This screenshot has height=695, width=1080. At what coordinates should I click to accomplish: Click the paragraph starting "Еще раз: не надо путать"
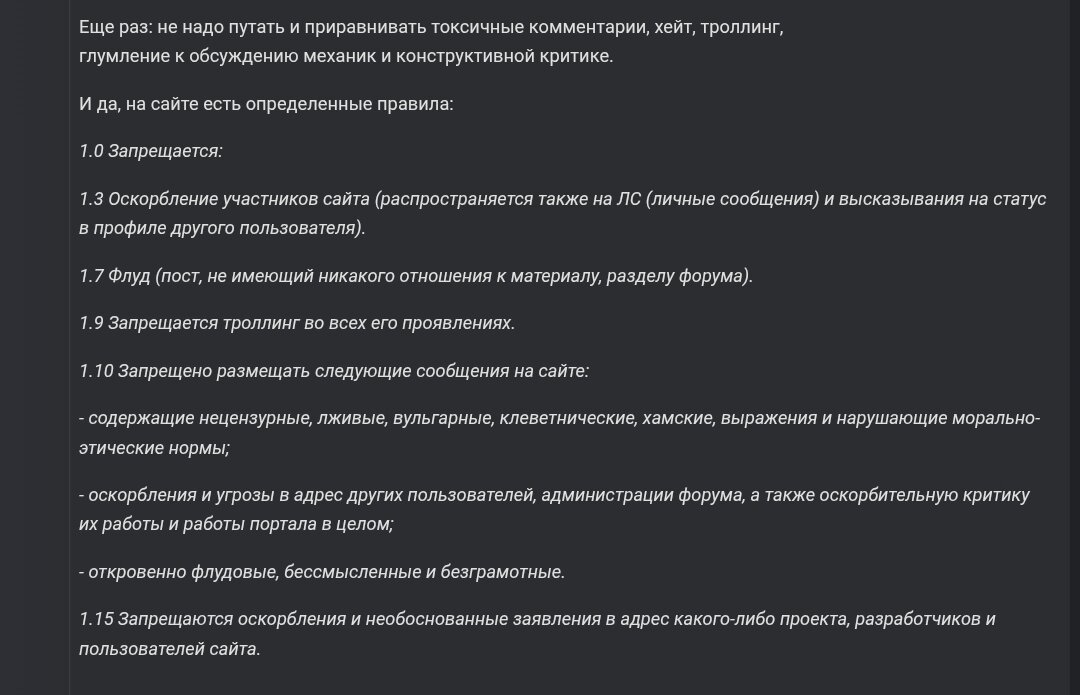tap(431, 41)
